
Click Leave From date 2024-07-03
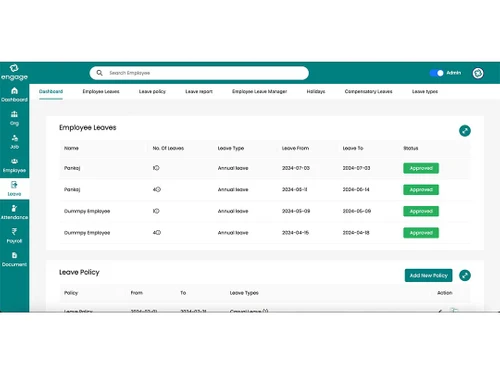point(296,168)
